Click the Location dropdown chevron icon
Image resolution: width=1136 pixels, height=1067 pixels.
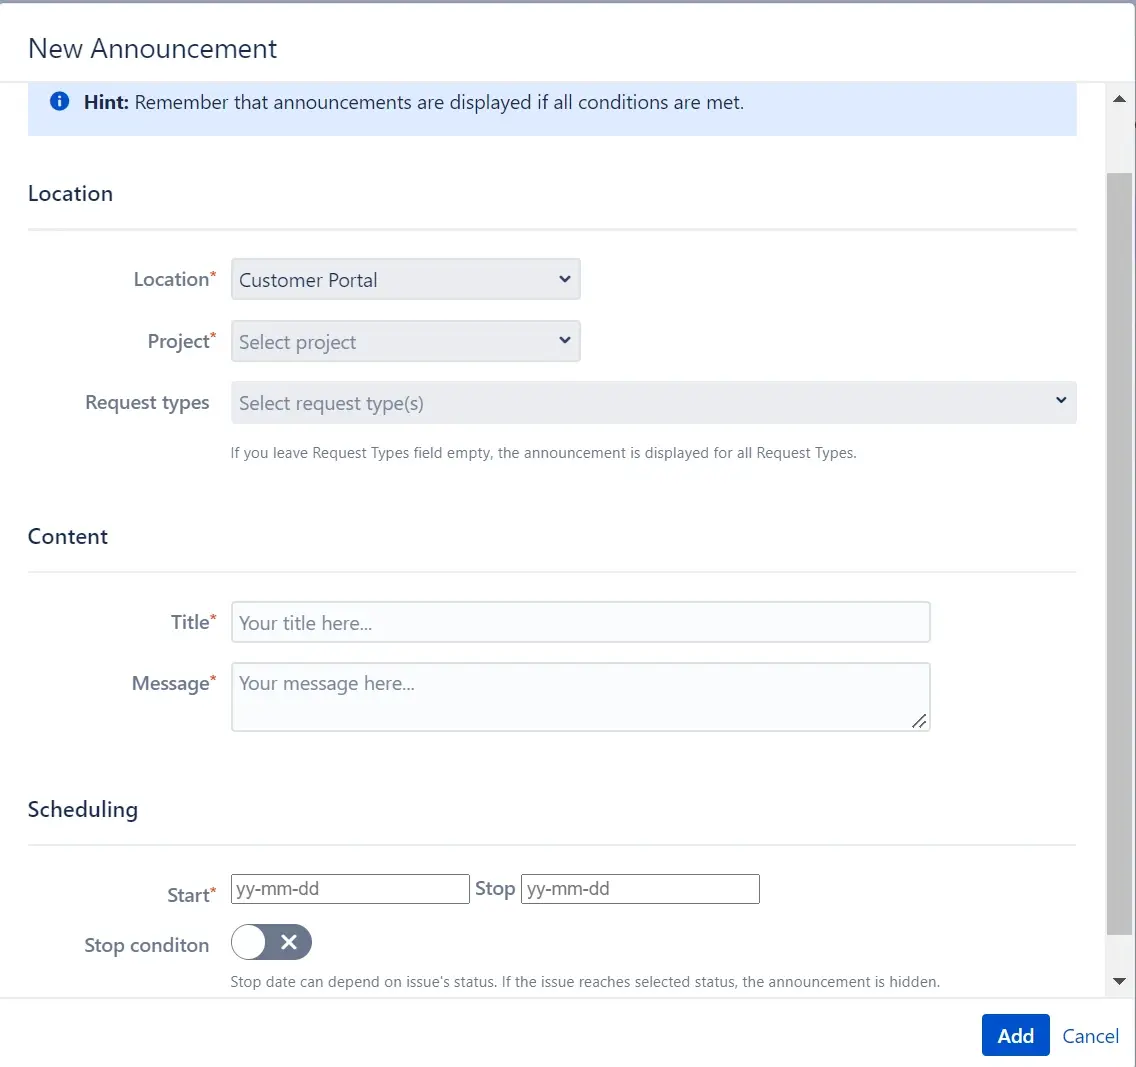[564, 279]
